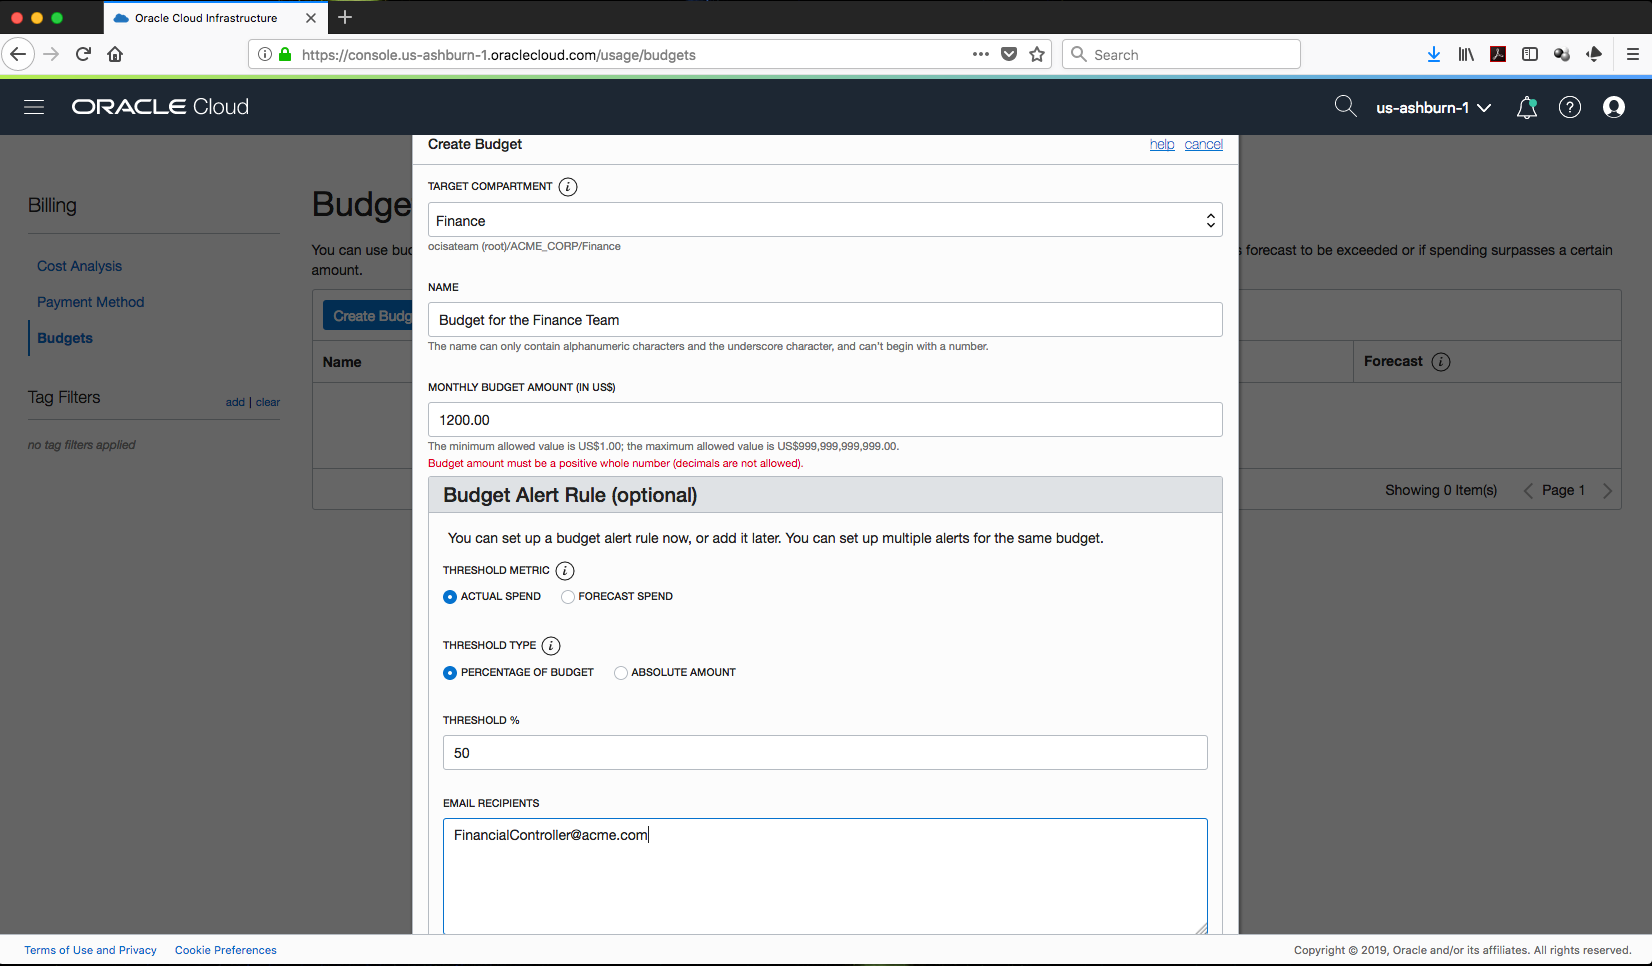Image resolution: width=1652 pixels, height=966 pixels.
Task: Open the Target Compartment Finance dropdown
Action: point(825,220)
